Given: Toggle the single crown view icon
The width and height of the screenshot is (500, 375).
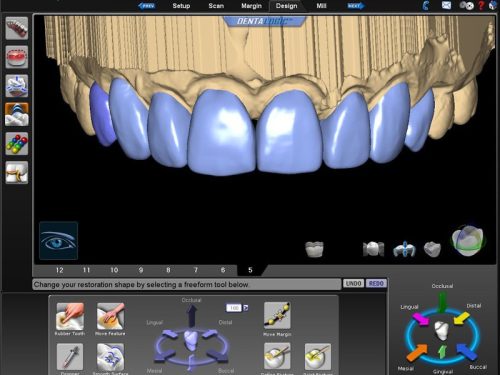Looking at the screenshot, I should 314,249.
